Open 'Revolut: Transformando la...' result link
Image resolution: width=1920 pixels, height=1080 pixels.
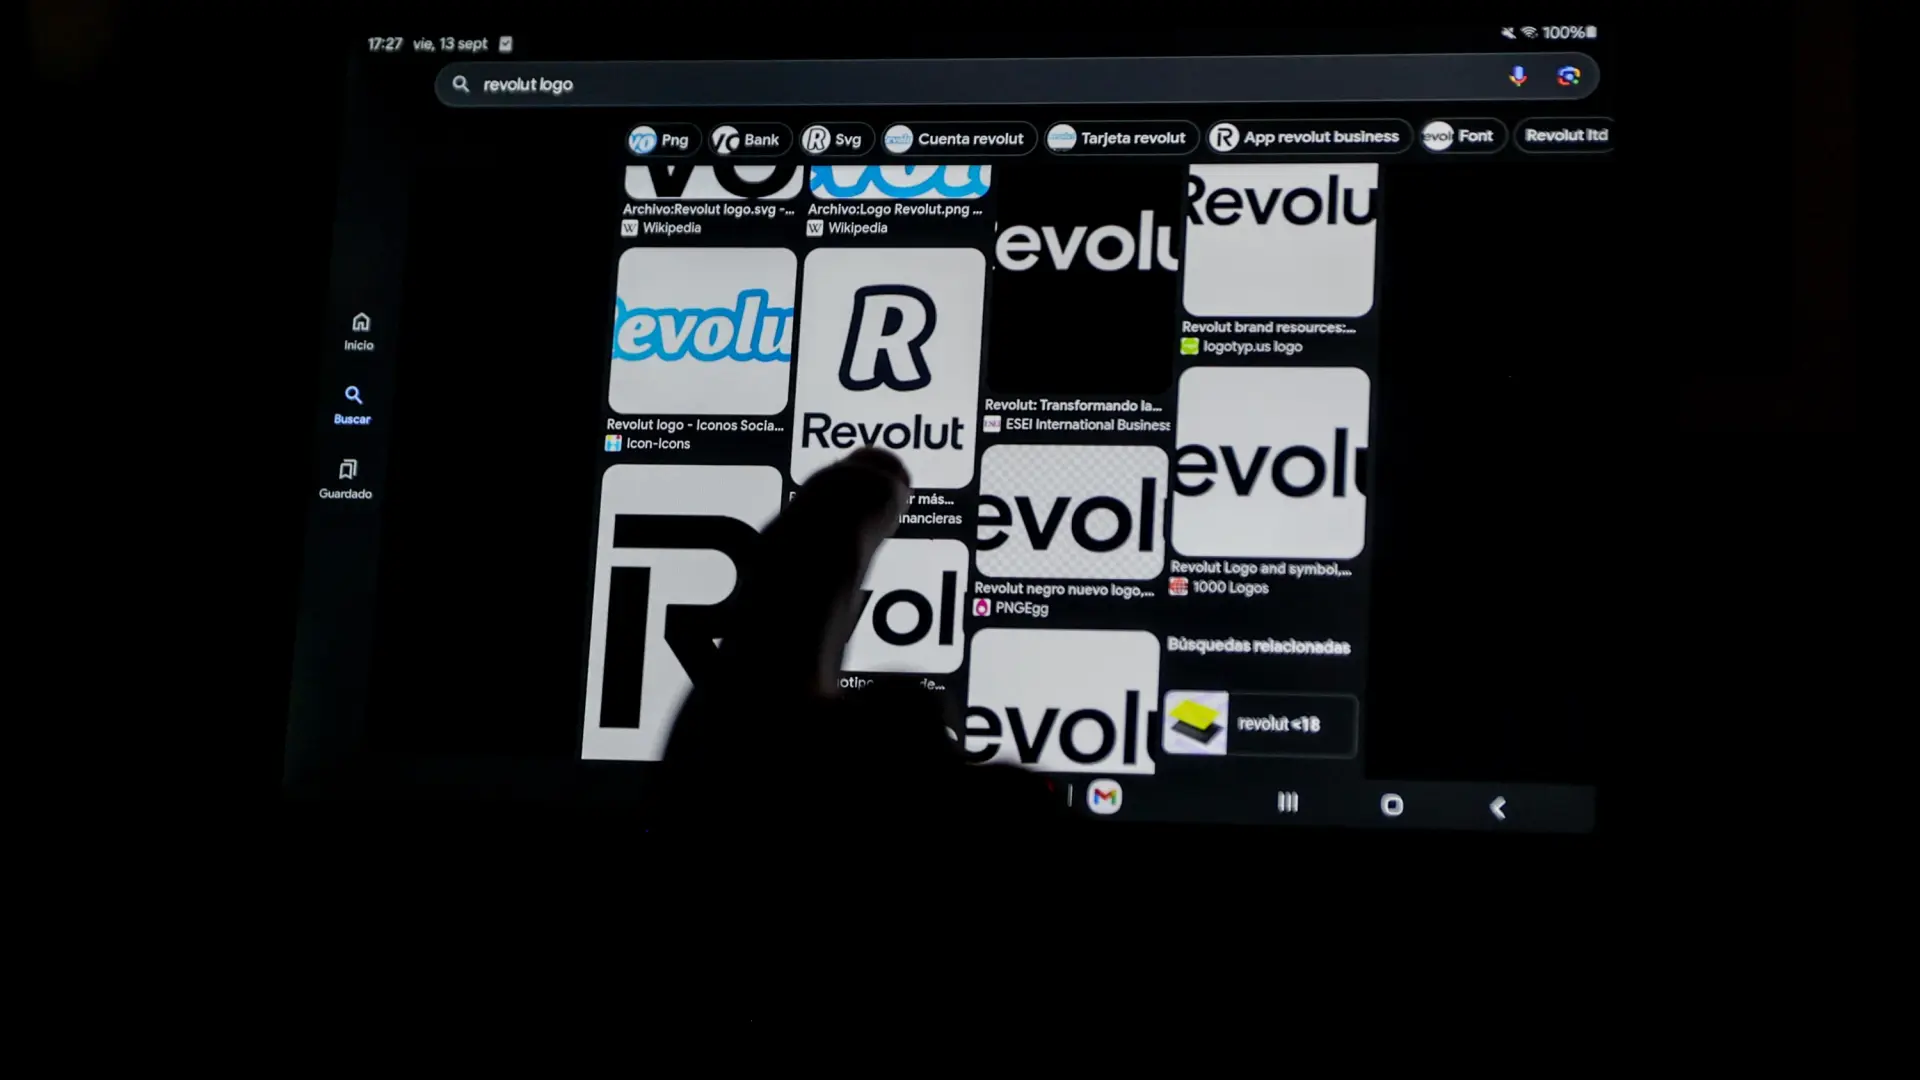(1073, 405)
